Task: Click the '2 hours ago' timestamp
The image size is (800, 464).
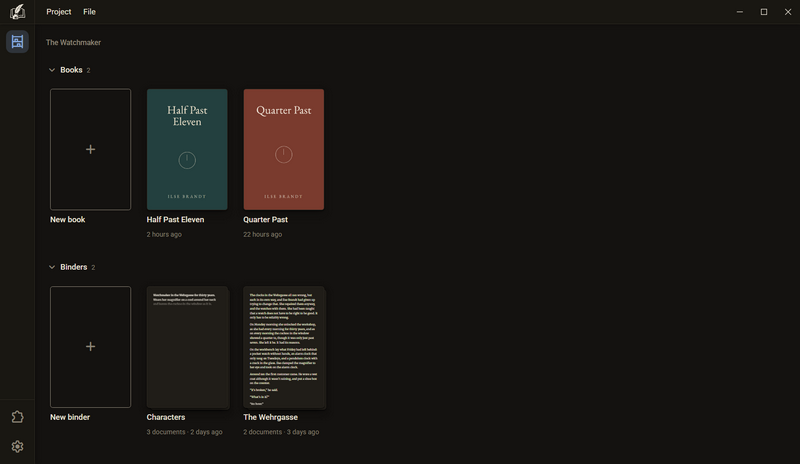Action: point(164,234)
